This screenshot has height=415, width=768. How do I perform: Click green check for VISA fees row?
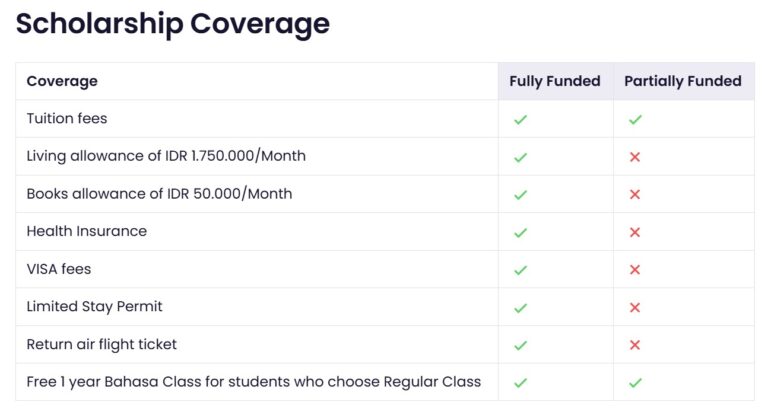point(520,270)
